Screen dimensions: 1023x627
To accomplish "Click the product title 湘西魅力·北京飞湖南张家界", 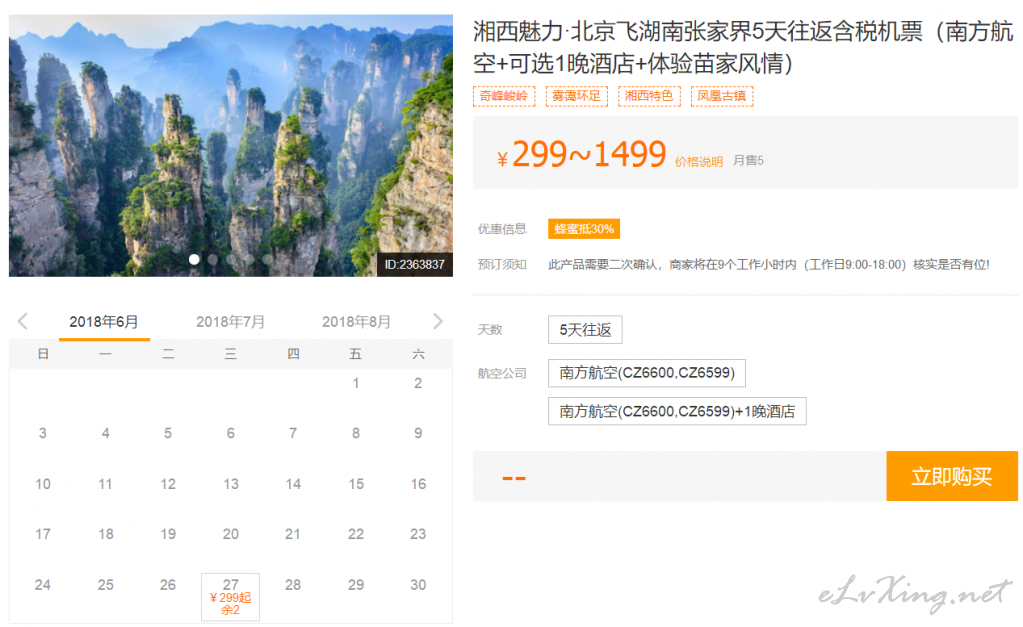I will [x=742, y=47].
